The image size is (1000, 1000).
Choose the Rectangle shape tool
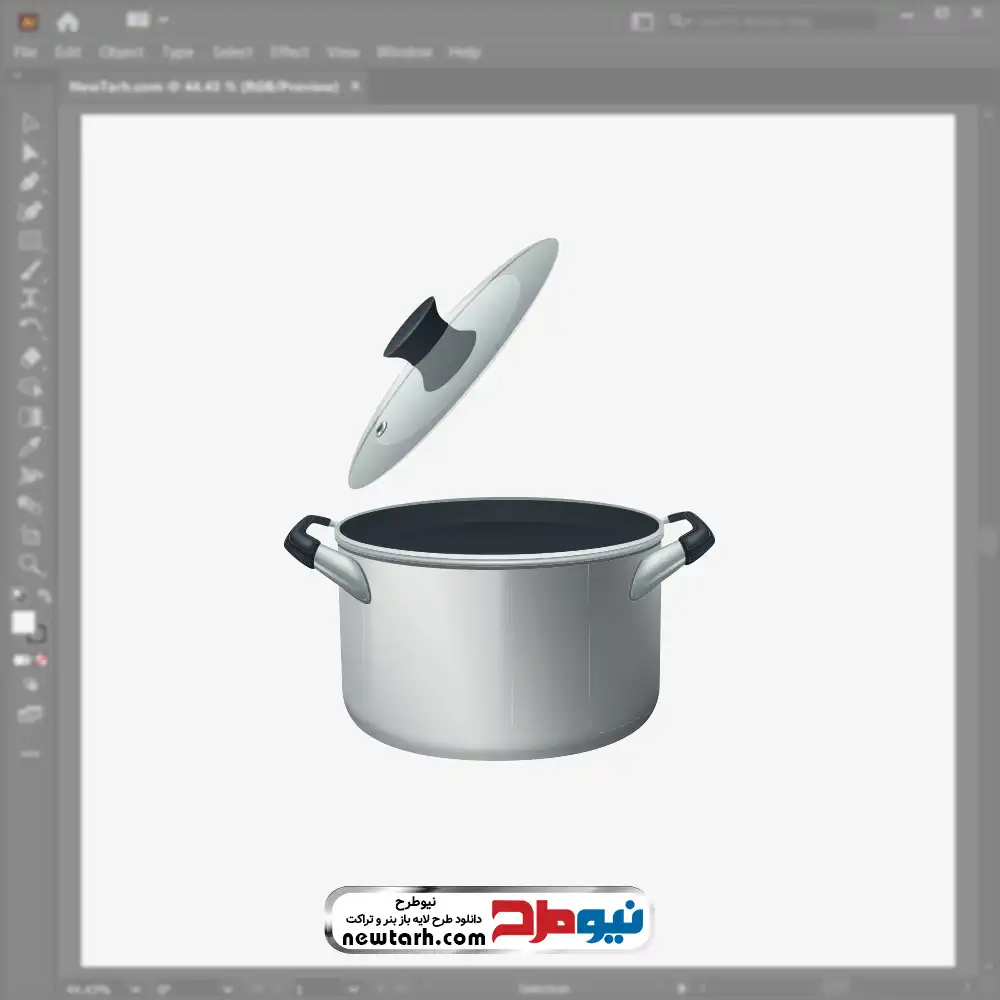coord(30,241)
